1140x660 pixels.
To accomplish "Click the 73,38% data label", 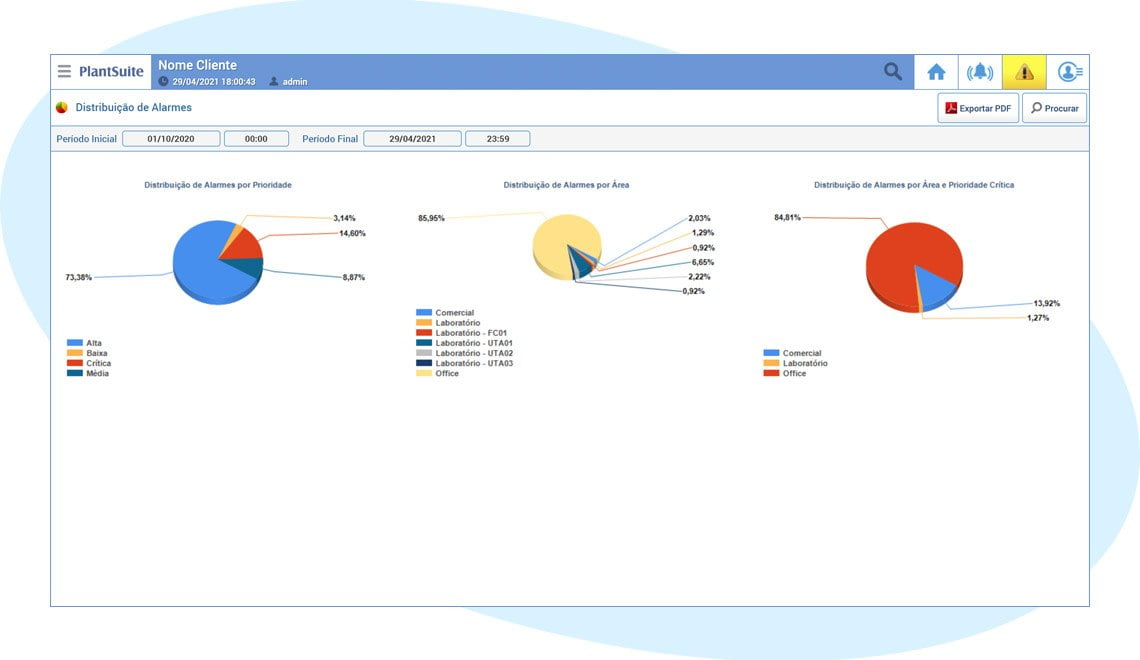I will click(79, 277).
